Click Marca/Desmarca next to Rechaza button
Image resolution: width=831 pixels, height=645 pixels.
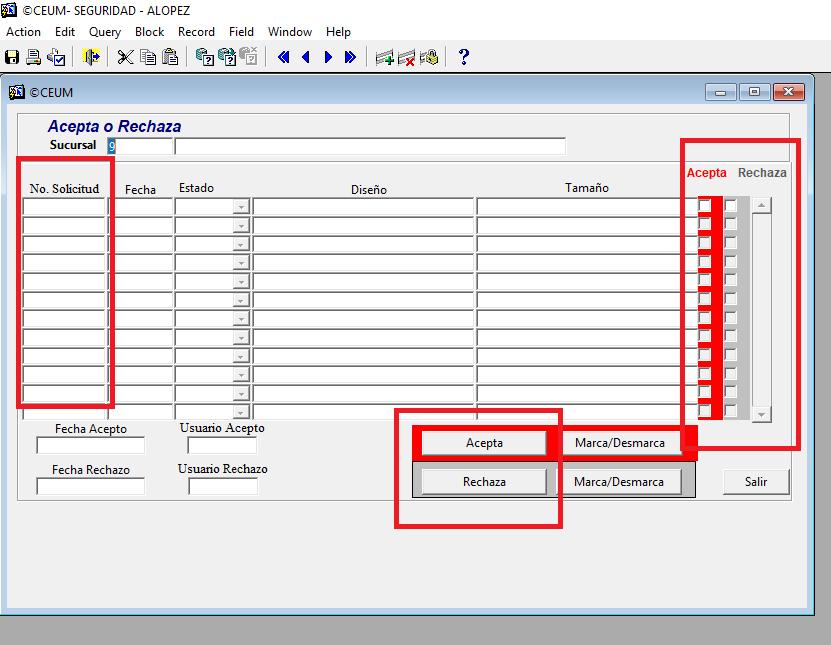[x=619, y=482]
